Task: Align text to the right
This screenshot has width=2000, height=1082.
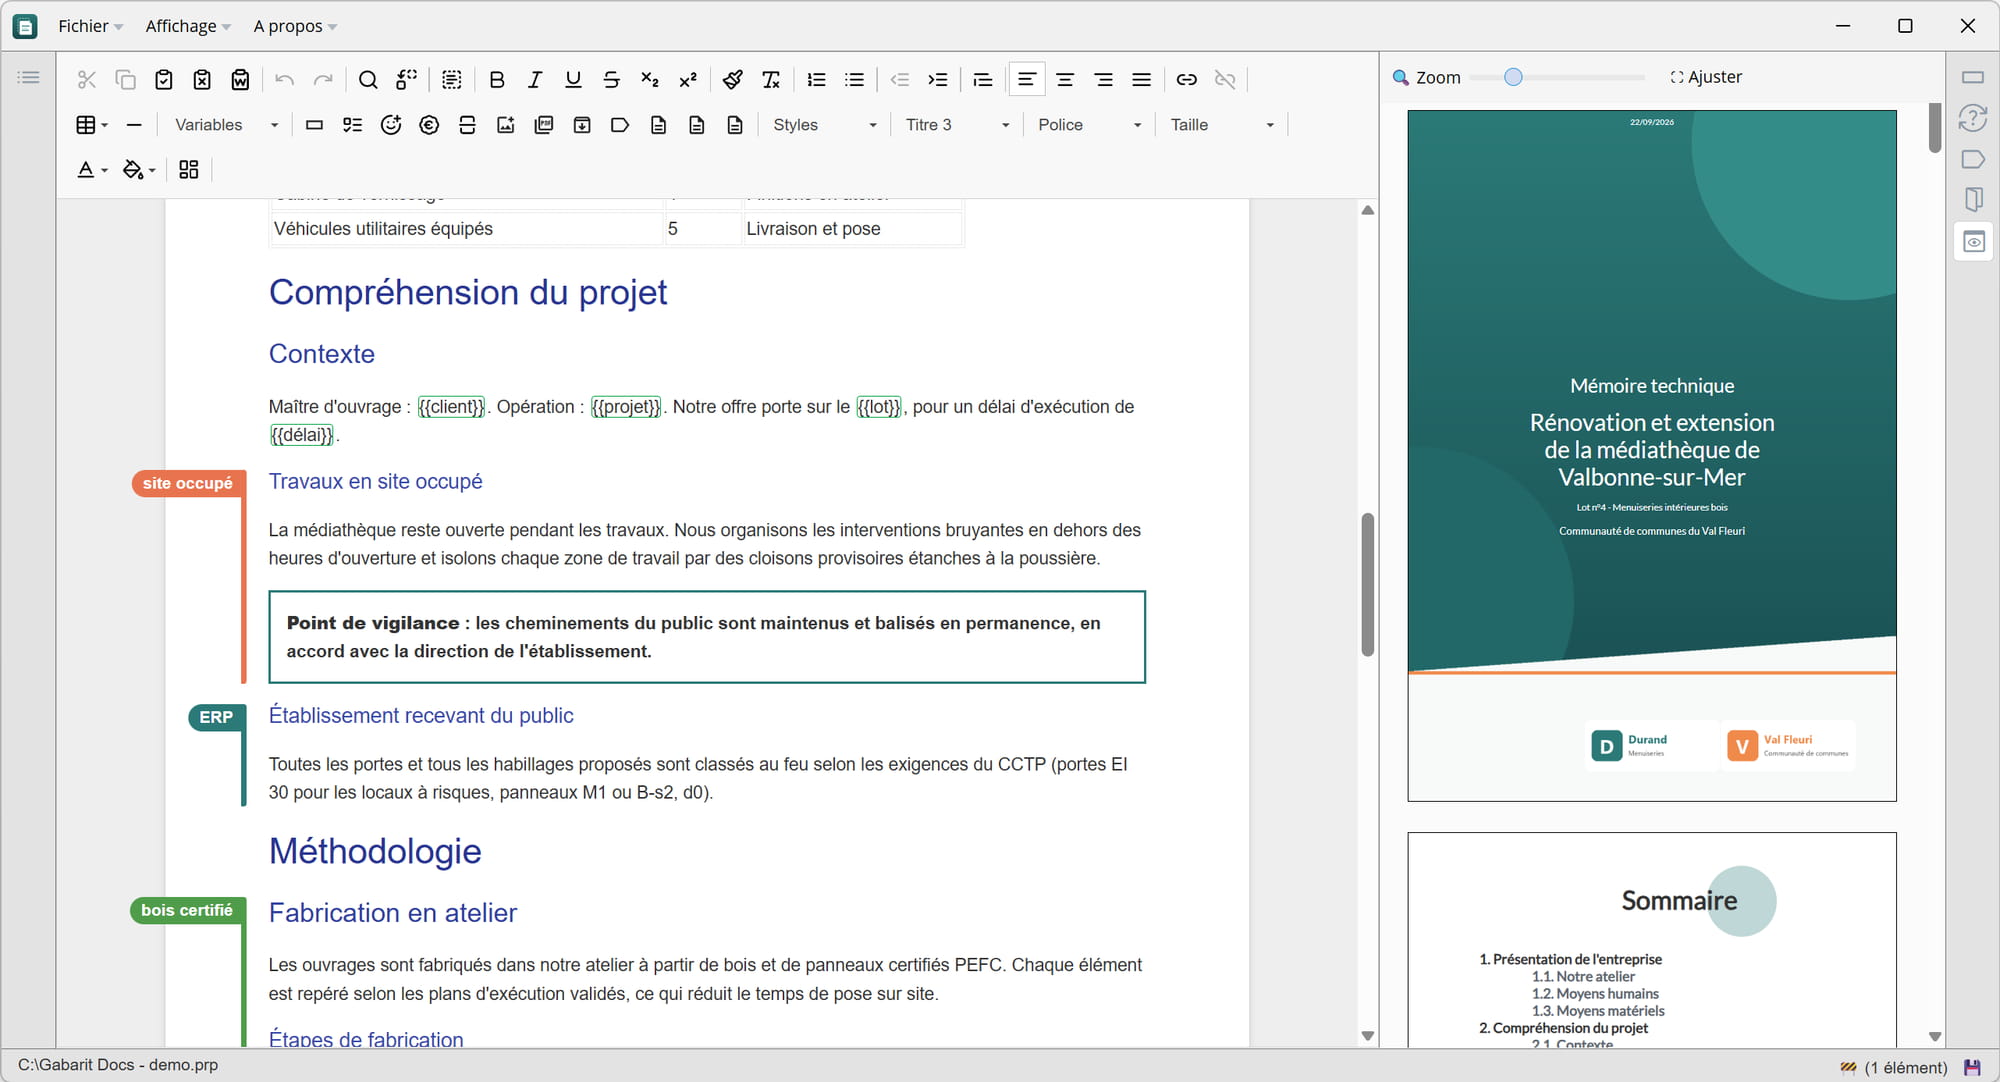Action: [1103, 80]
